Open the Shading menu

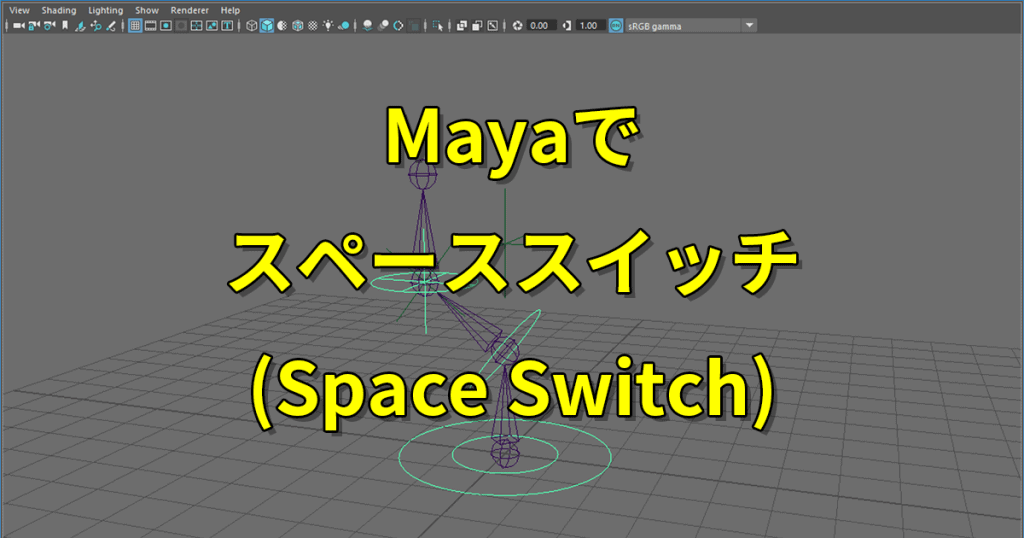coord(58,10)
